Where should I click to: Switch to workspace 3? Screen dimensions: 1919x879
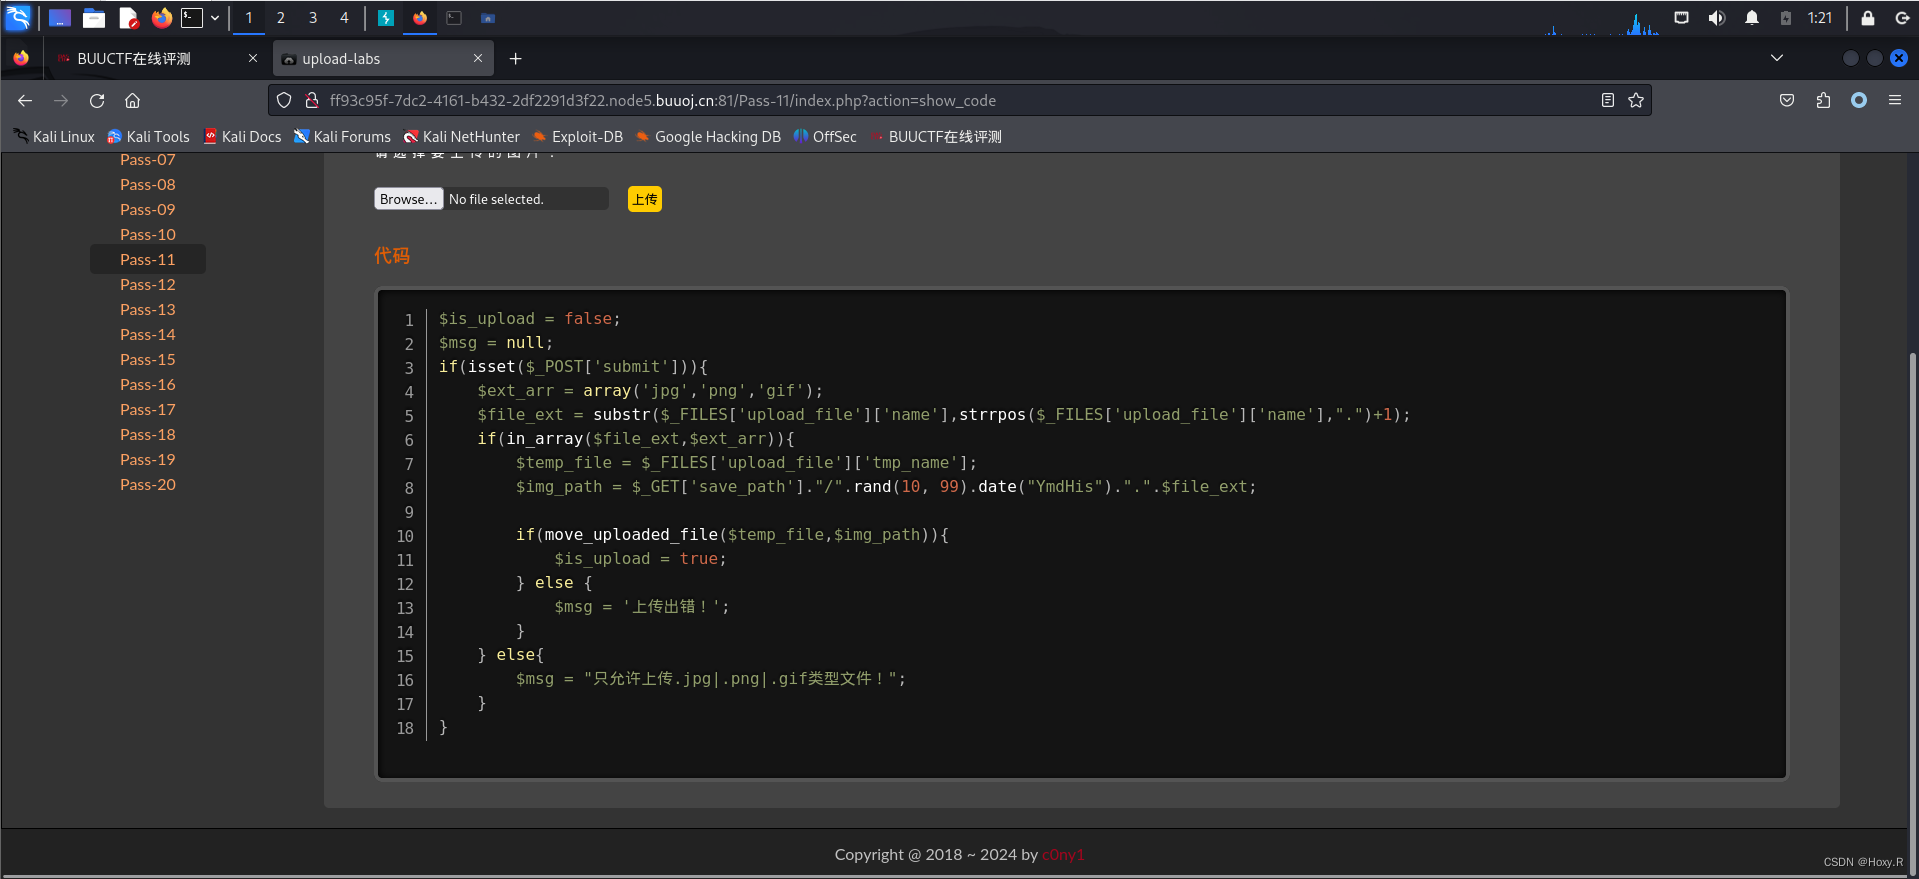[x=313, y=18]
